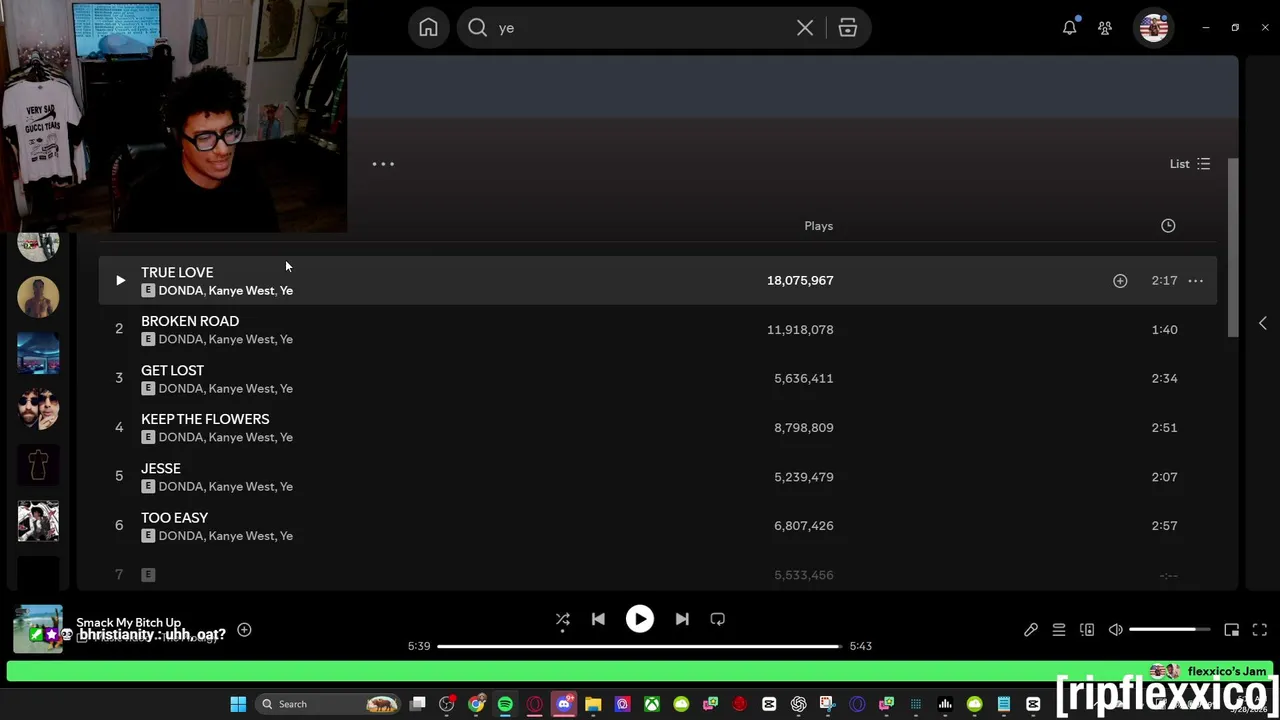Open the dark cross cover in sidebar
1280x720 pixels.
[x=38, y=465]
